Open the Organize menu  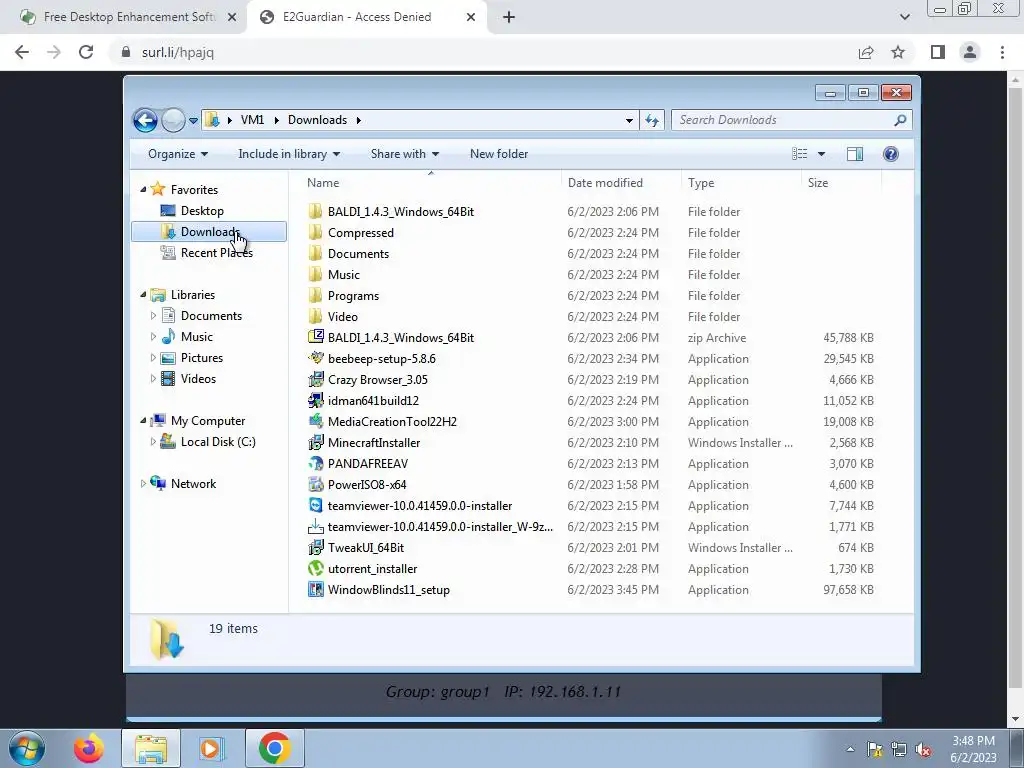178,154
